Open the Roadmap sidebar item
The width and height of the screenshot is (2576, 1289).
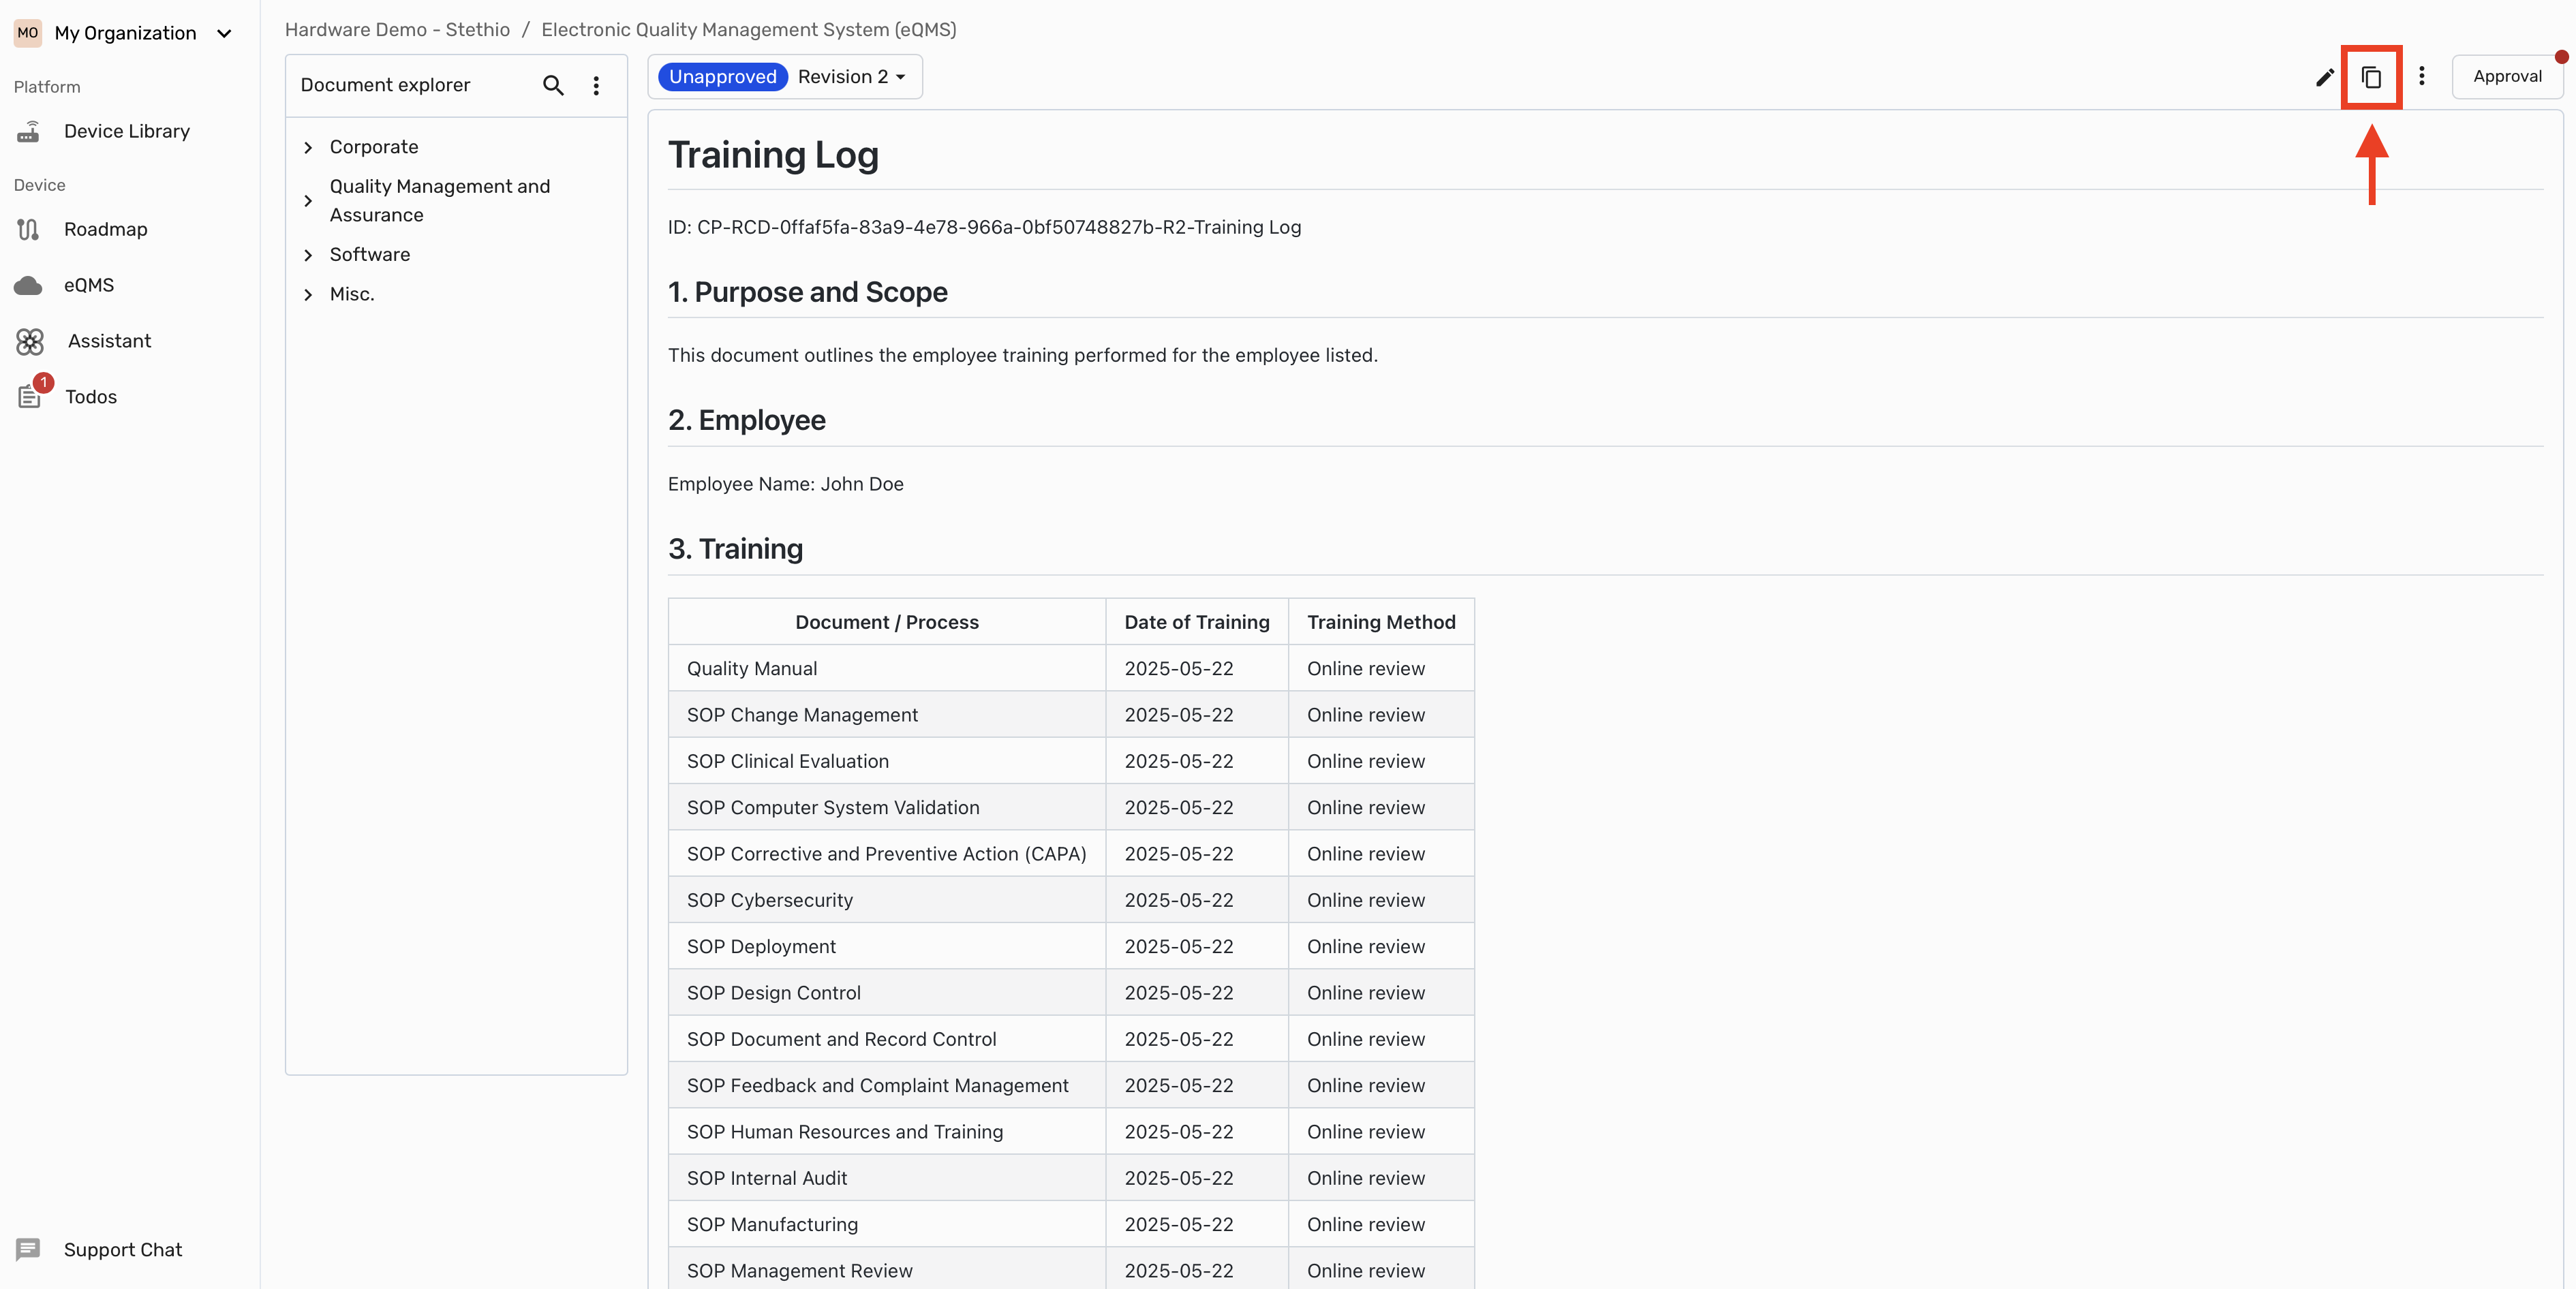coord(105,229)
